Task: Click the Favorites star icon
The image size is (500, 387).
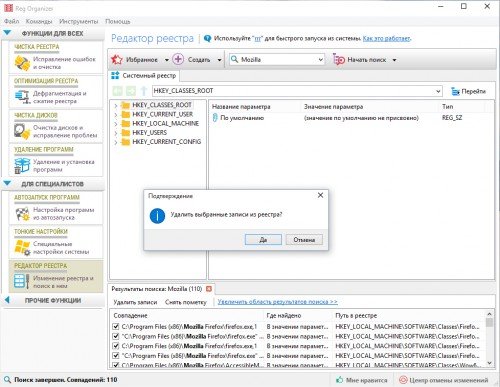Action: [x=117, y=60]
